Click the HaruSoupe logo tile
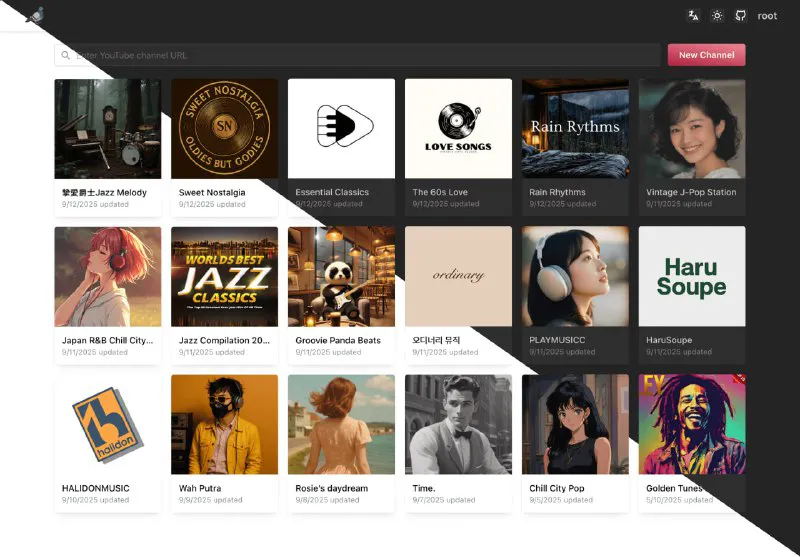 click(x=692, y=276)
